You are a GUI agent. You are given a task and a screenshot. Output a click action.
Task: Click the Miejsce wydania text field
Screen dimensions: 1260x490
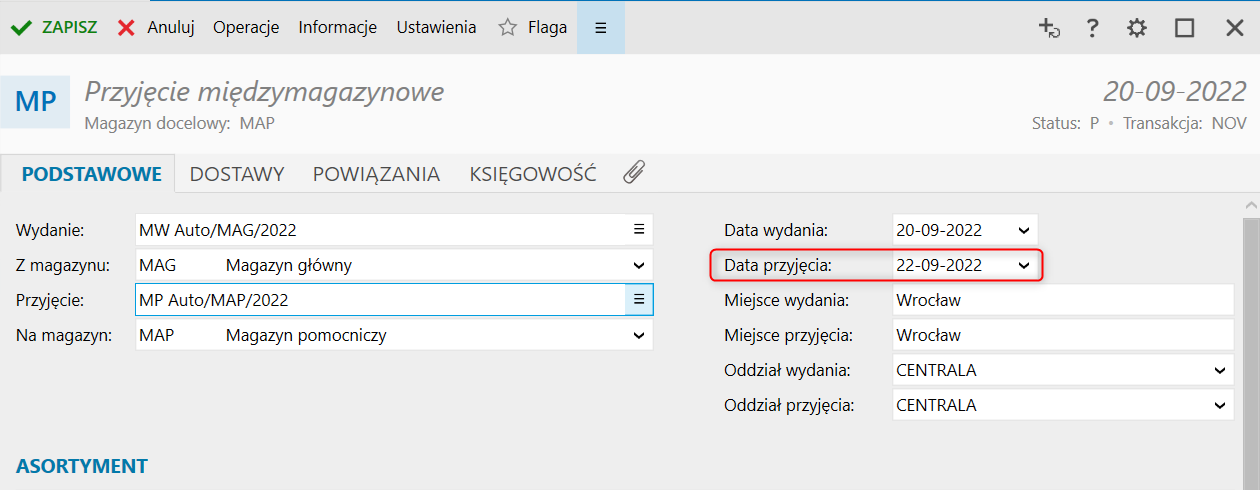pos(1063,300)
